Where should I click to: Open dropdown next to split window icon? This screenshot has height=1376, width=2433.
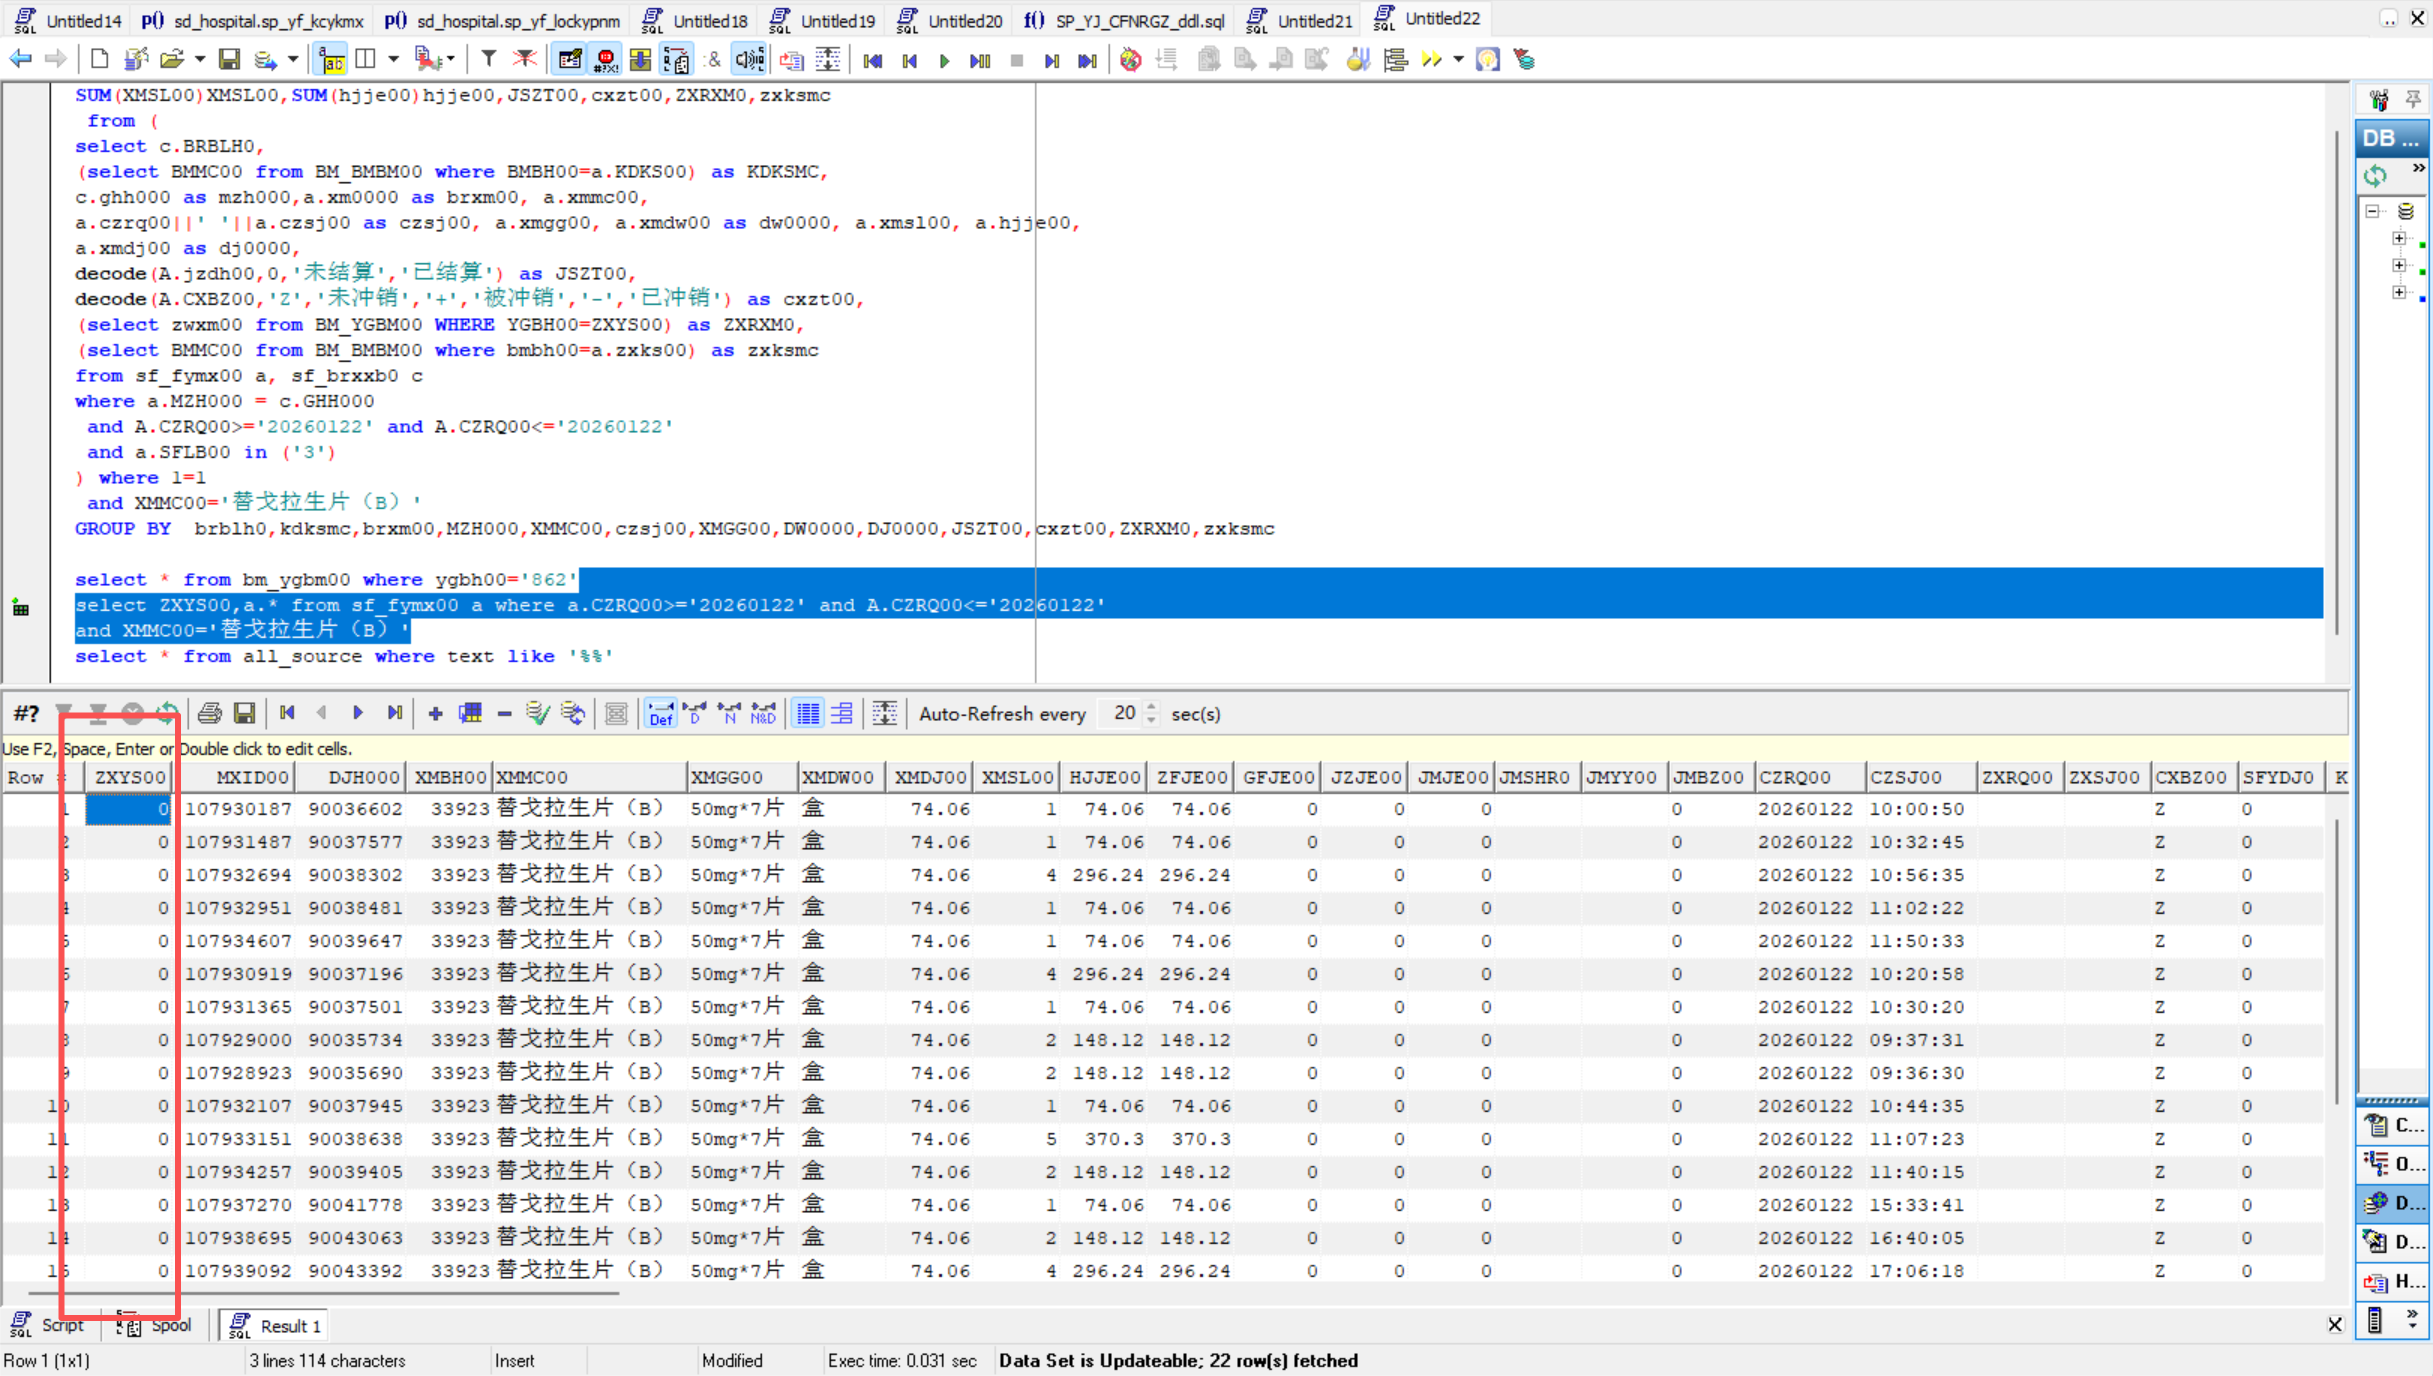click(393, 60)
